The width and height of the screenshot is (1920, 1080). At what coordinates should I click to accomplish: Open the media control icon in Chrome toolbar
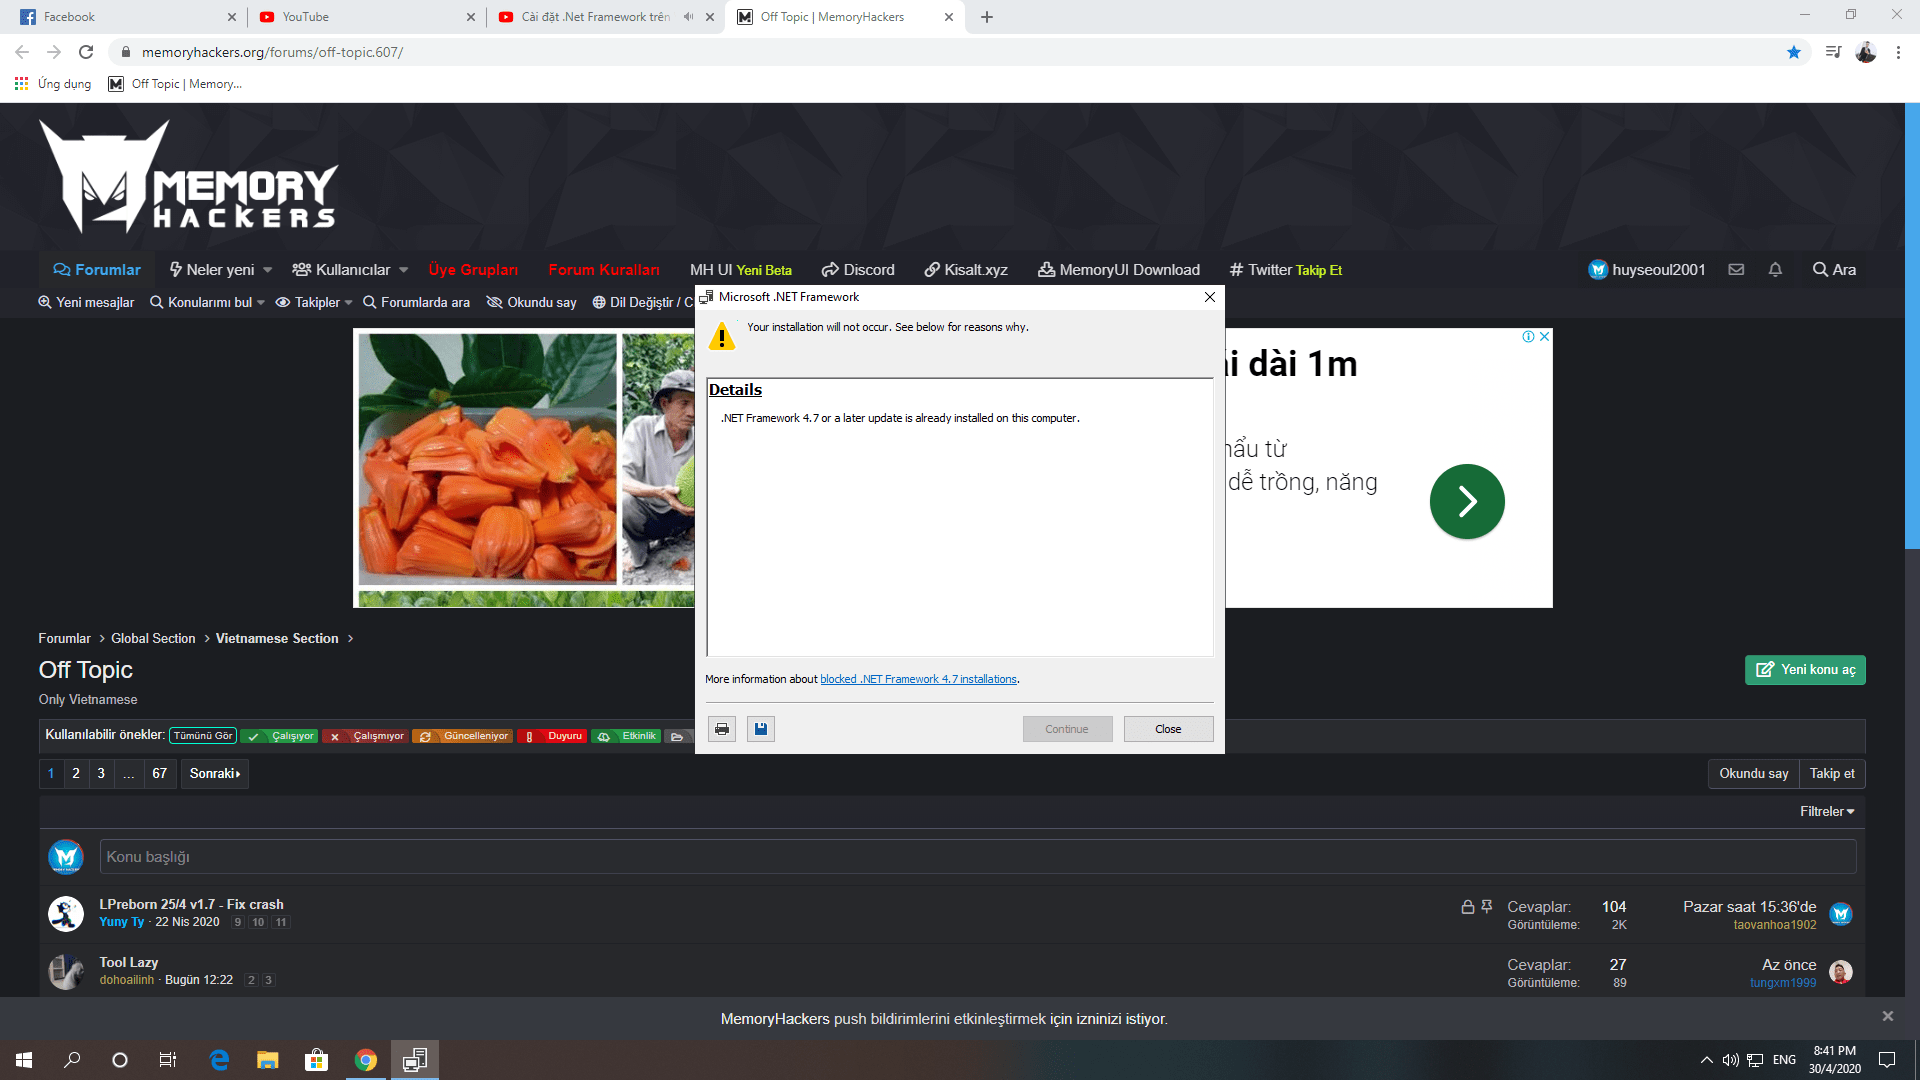1833,52
